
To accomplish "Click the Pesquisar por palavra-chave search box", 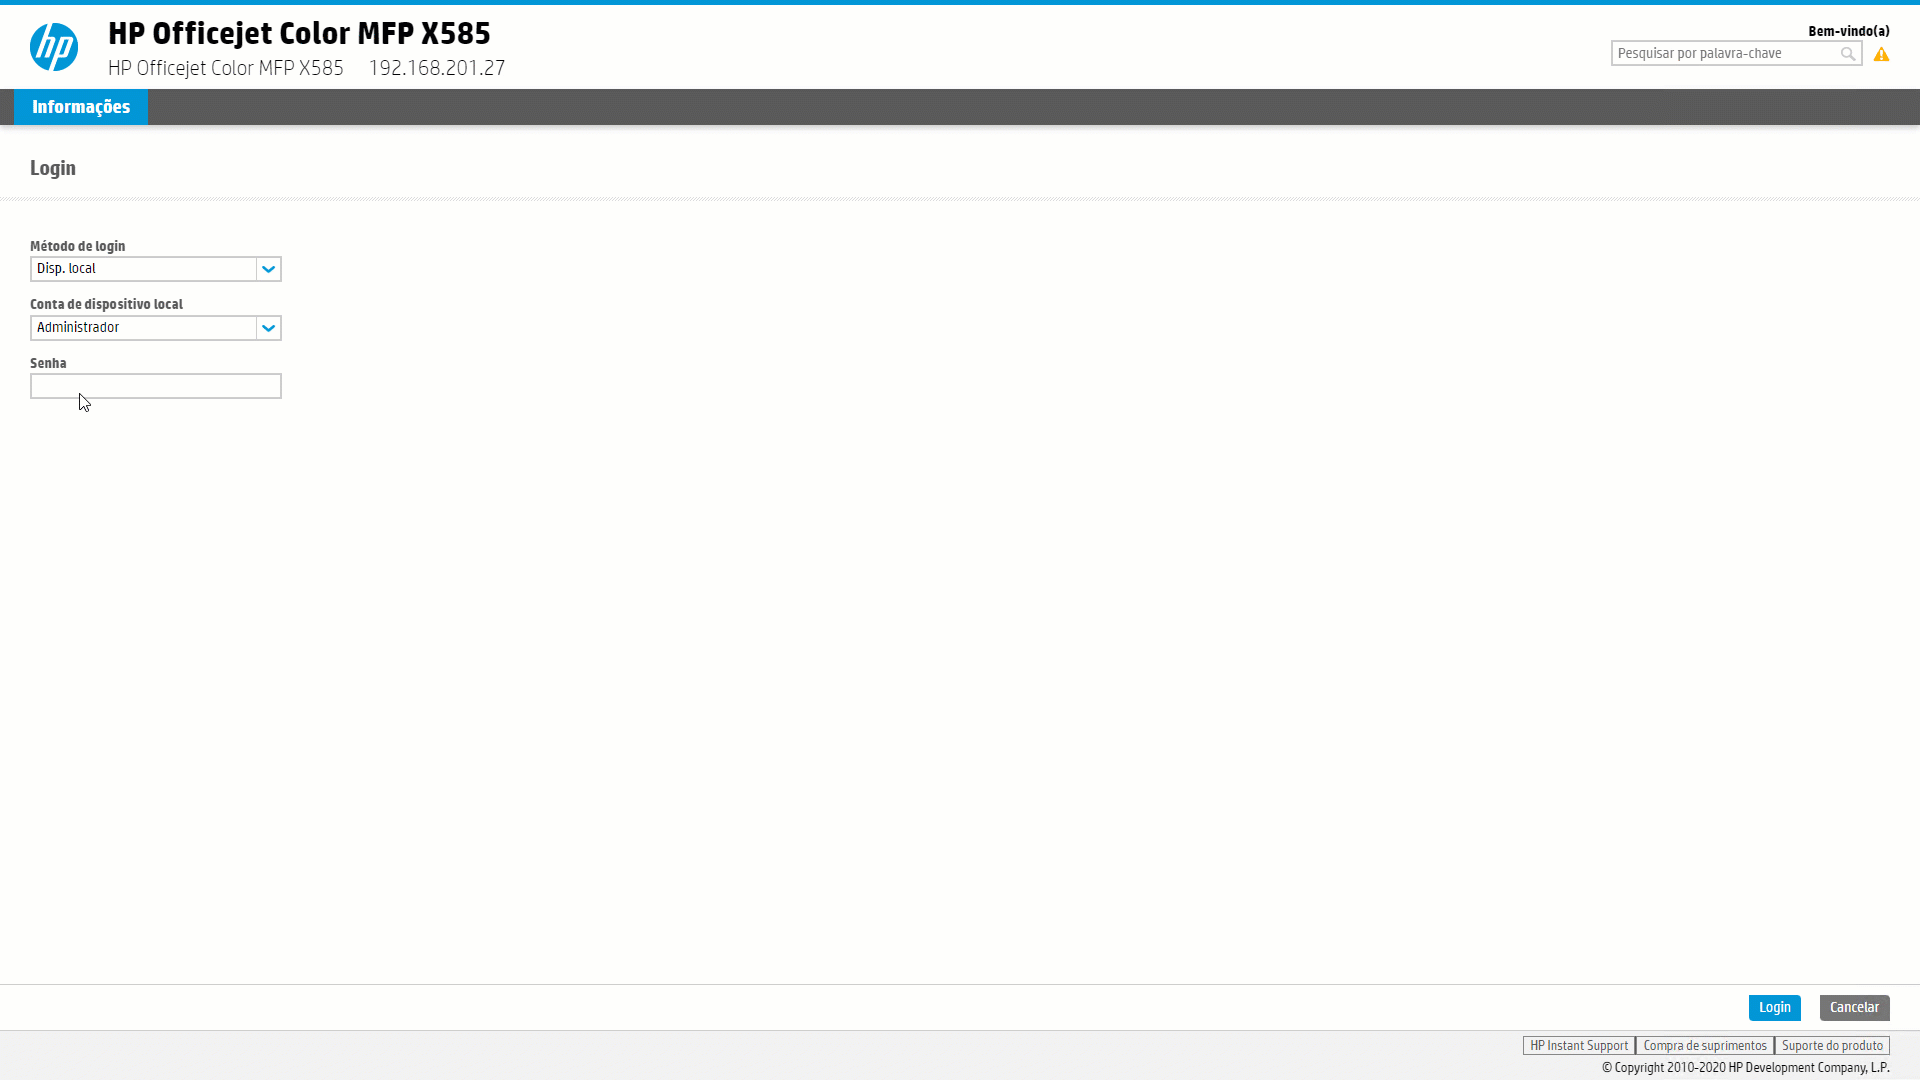I will (x=1722, y=53).
